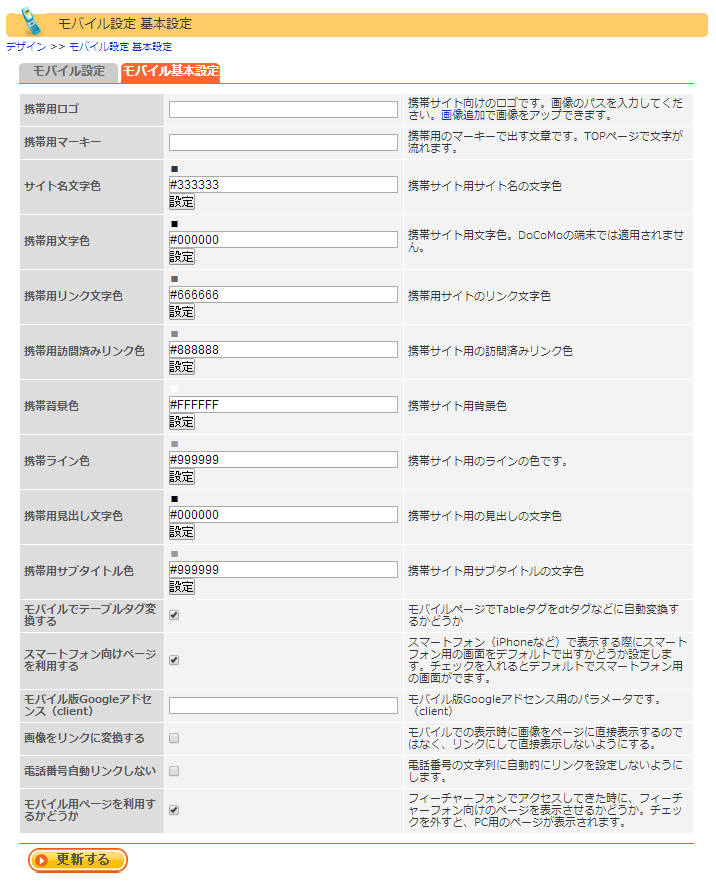Screen dimensions: 716x884
Task: Click the 携帯用リンク文字色 color swatch
Action: coord(174,279)
